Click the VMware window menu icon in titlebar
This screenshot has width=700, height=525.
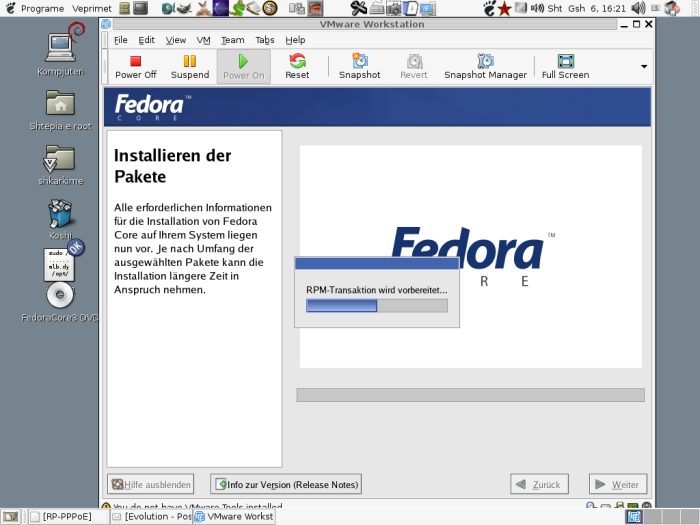106,24
